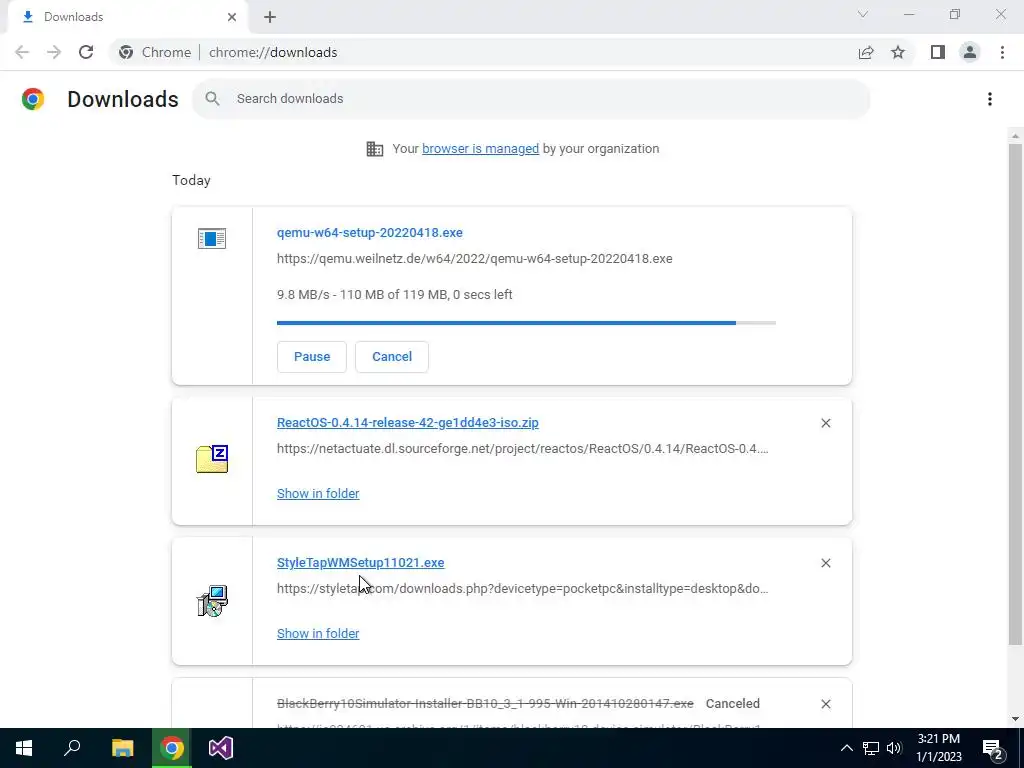
Task: Open the Windows Start menu
Action: [24, 748]
